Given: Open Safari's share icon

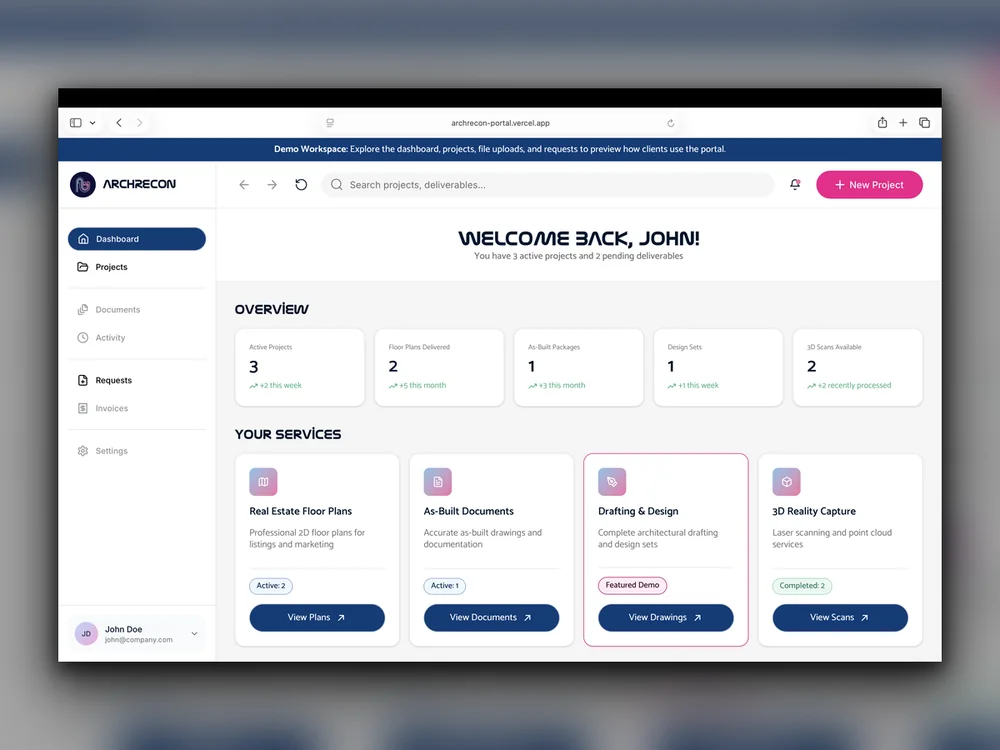Looking at the screenshot, I should [882, 122].
